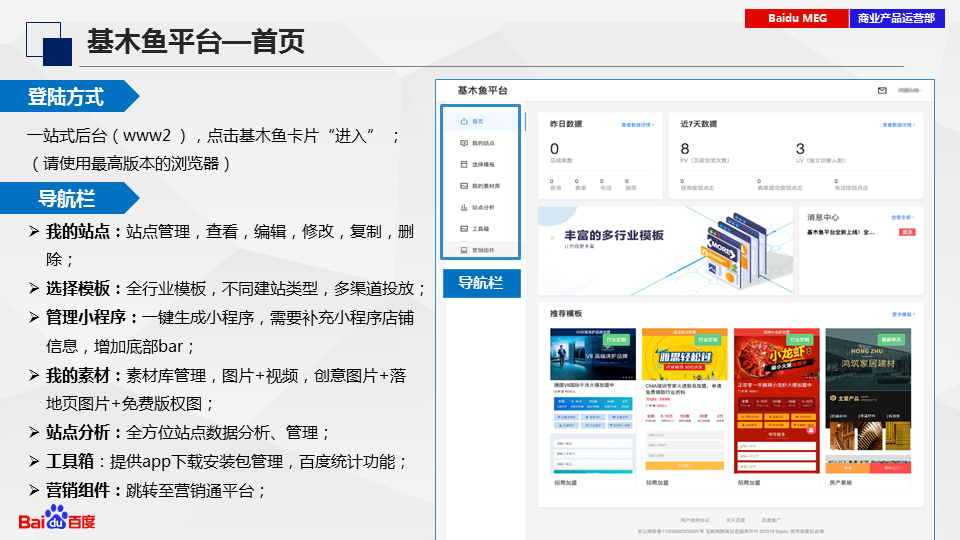Click the red 置顶 tag in 消息中心
The width and height of the screenshot is (960, 540).
point(907,232)
